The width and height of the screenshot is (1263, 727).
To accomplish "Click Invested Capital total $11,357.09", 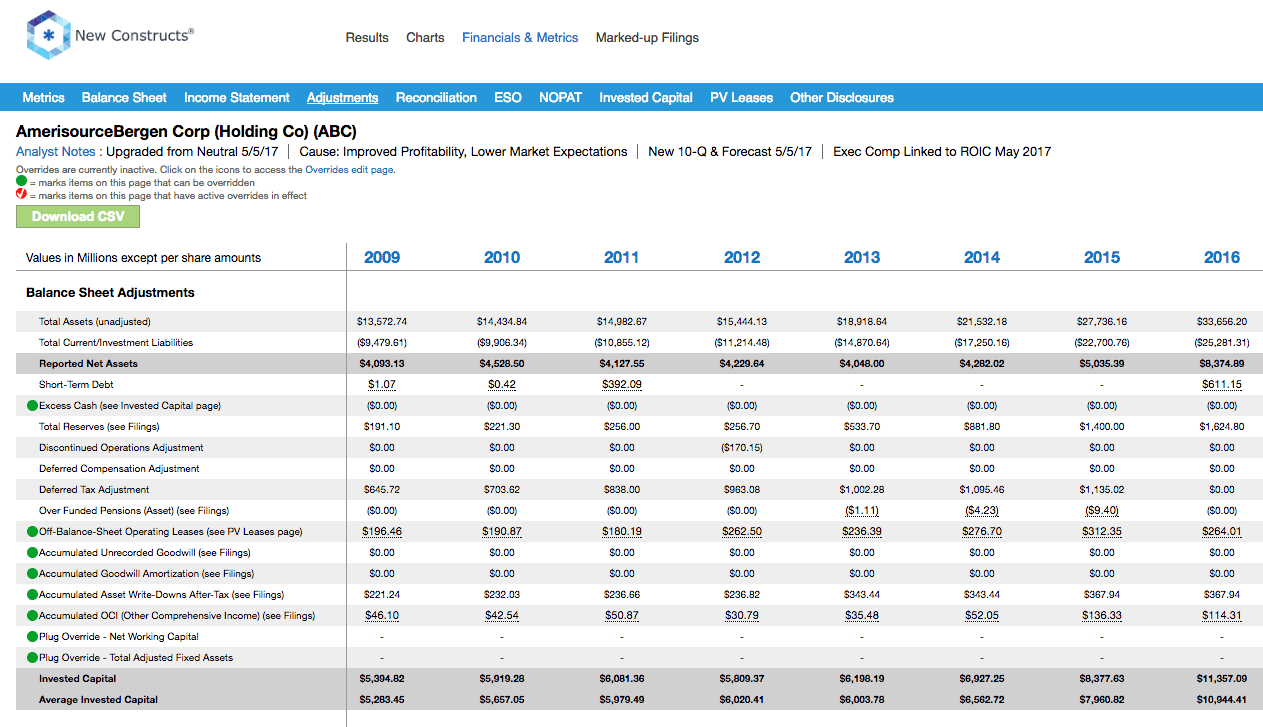I will 1222,679.
